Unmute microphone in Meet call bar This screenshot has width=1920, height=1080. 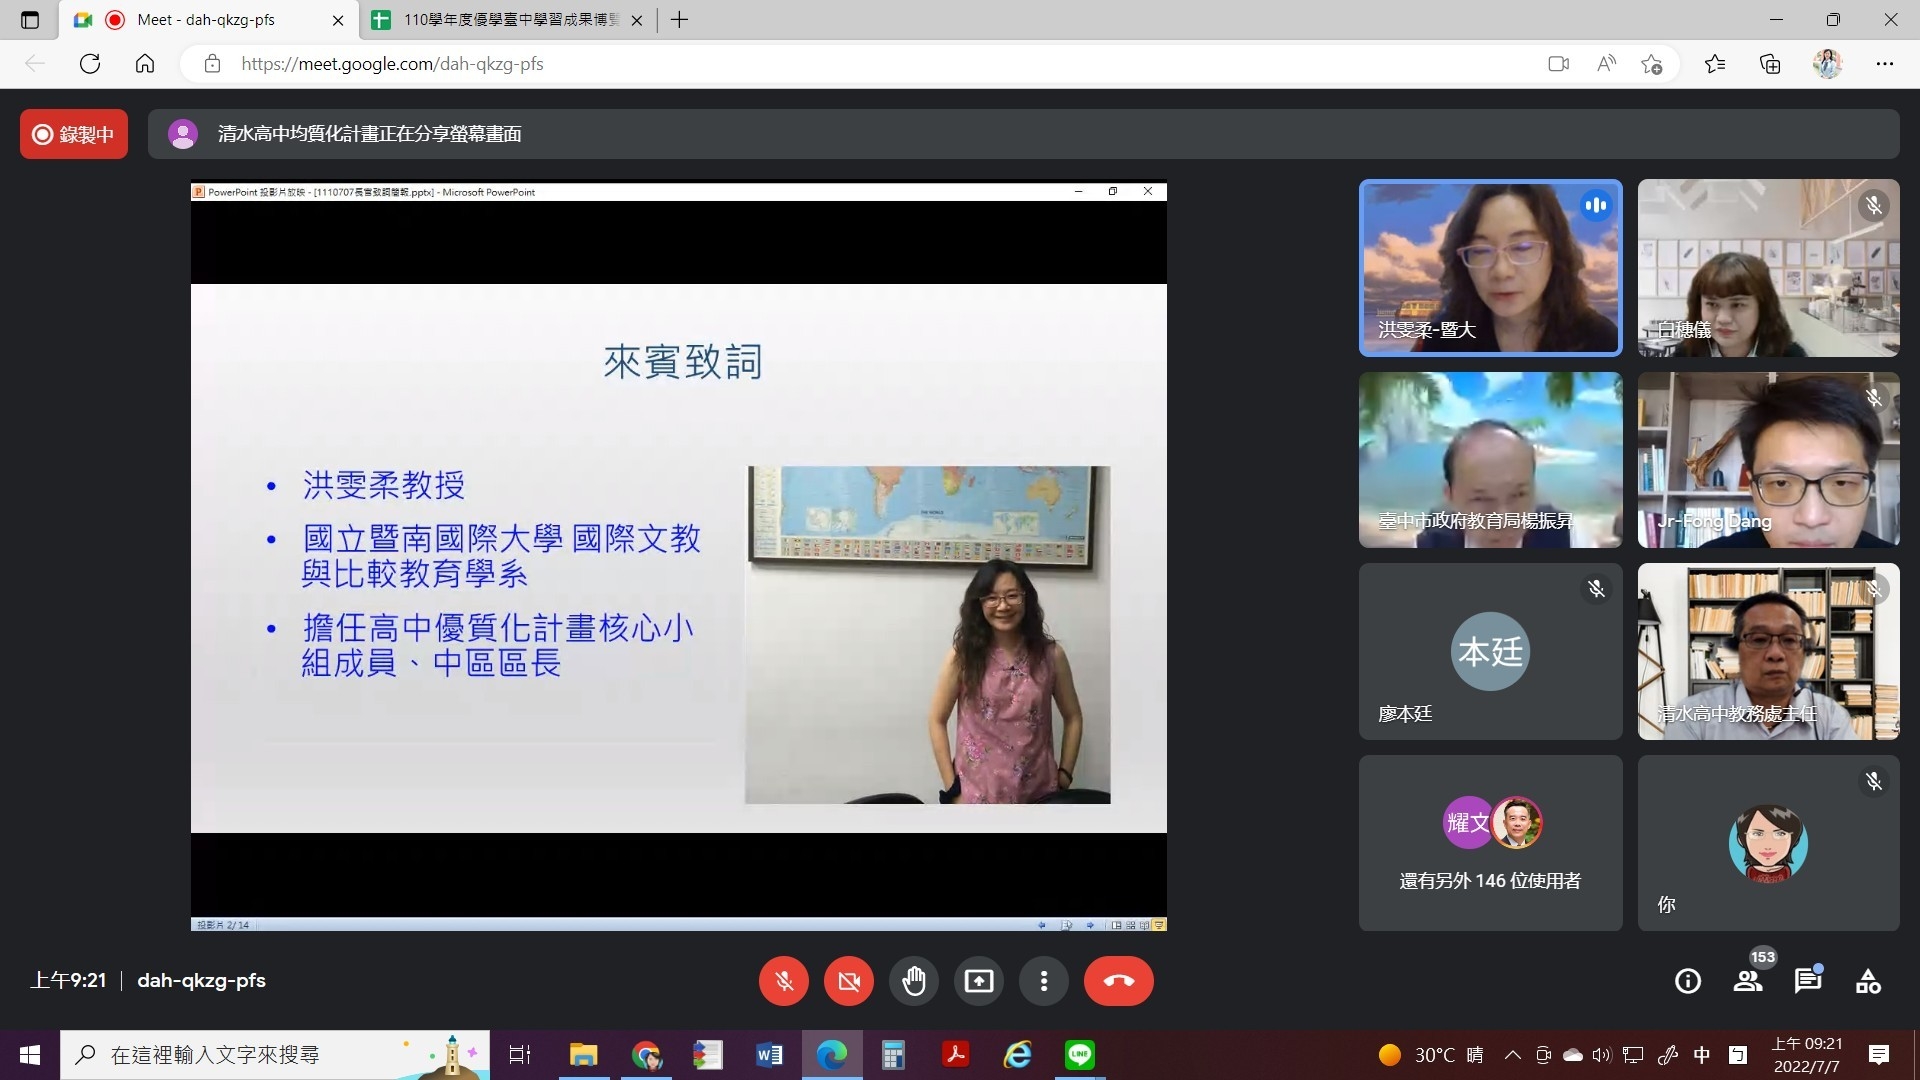click(x=784, y=981)
